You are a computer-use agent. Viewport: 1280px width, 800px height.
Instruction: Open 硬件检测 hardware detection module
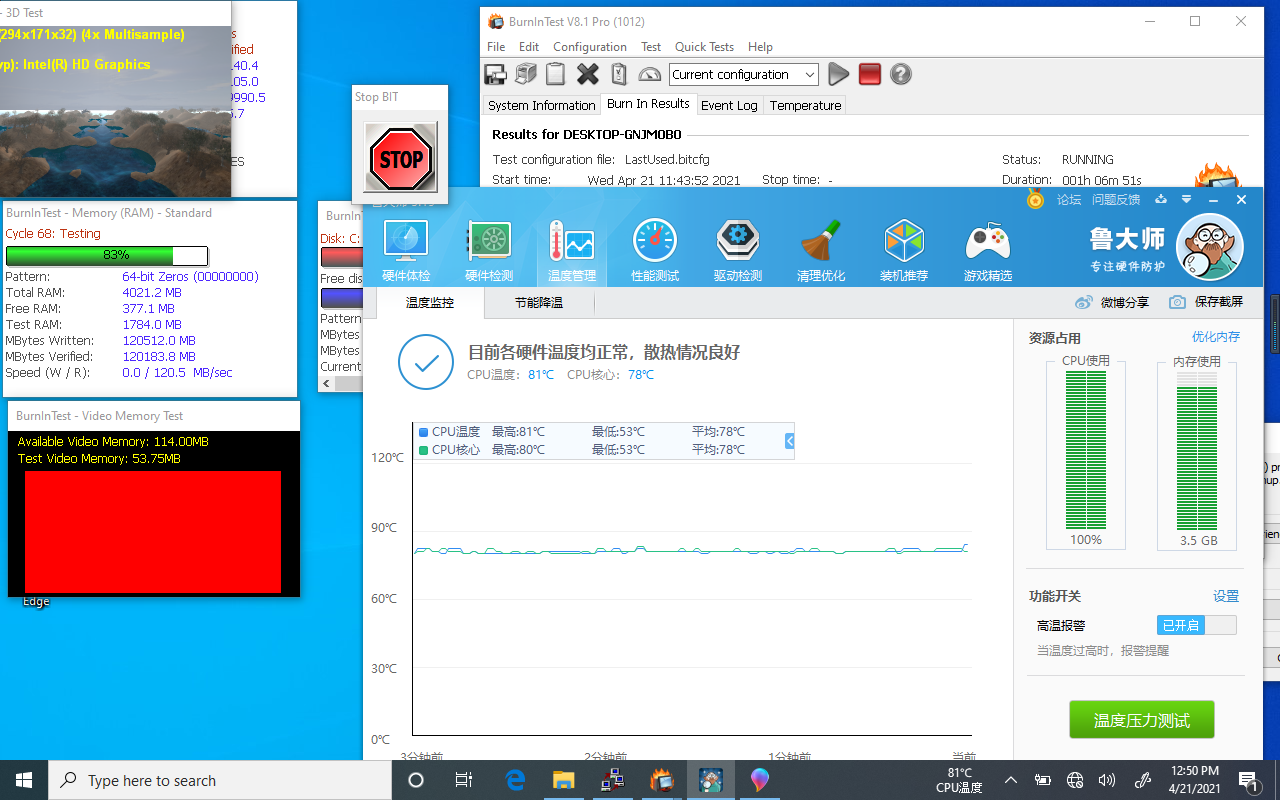tap(489, 250)
